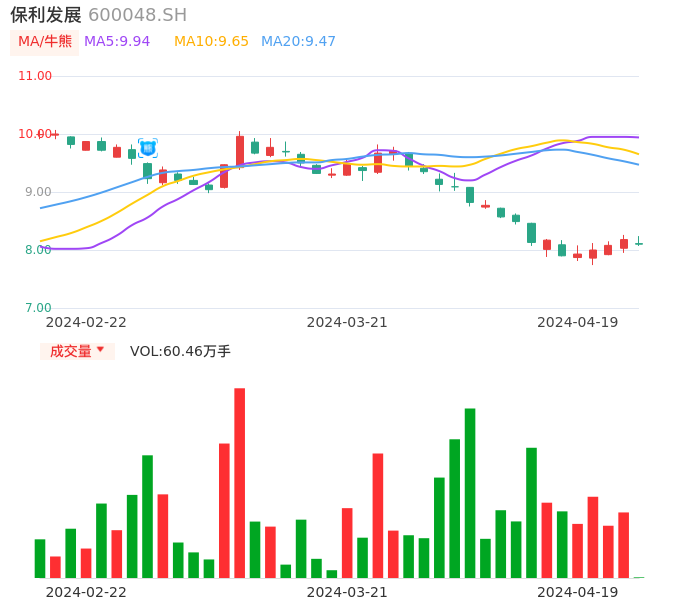Click the tallest green volume bar
Viewport: 686px width, 606px height.
[x=470, y=493]
